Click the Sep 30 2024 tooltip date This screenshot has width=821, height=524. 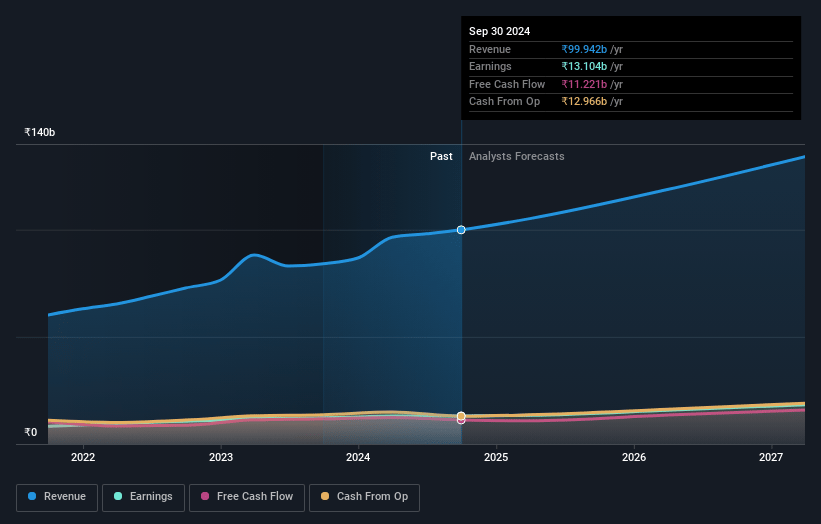(x=499, y=31)
